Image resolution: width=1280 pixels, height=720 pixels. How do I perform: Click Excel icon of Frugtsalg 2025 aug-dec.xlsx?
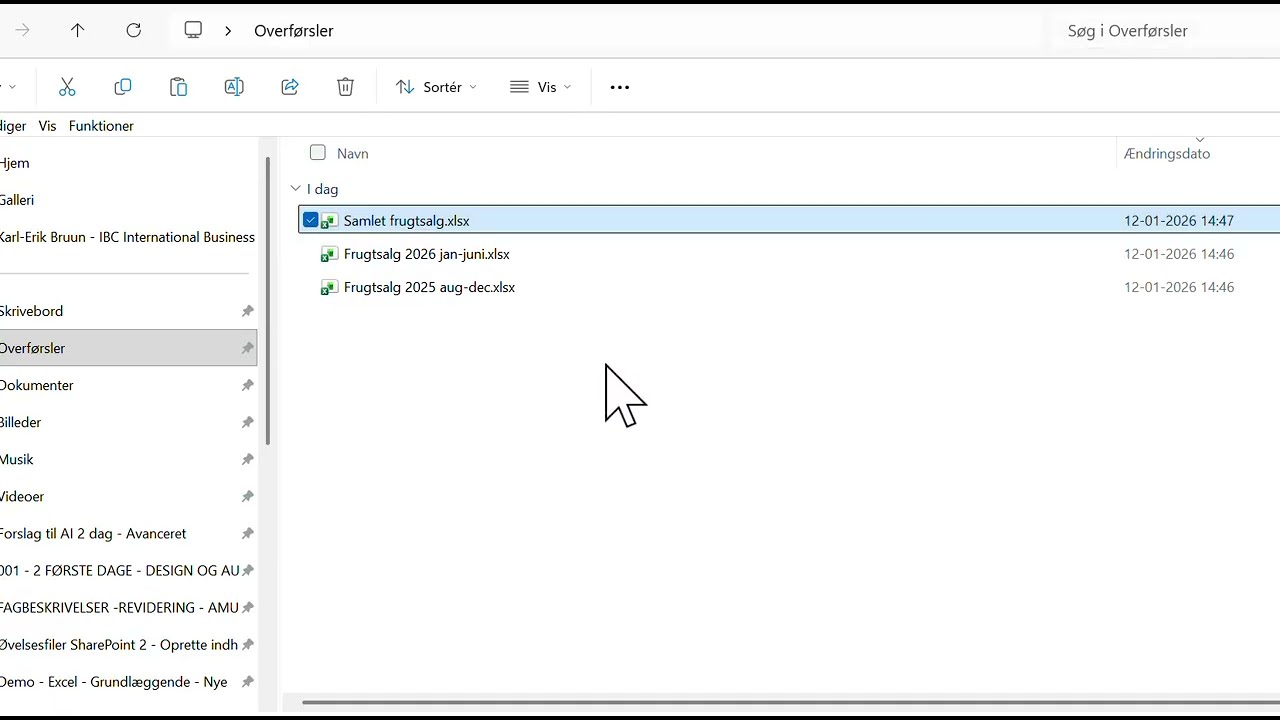pos(329,287)
